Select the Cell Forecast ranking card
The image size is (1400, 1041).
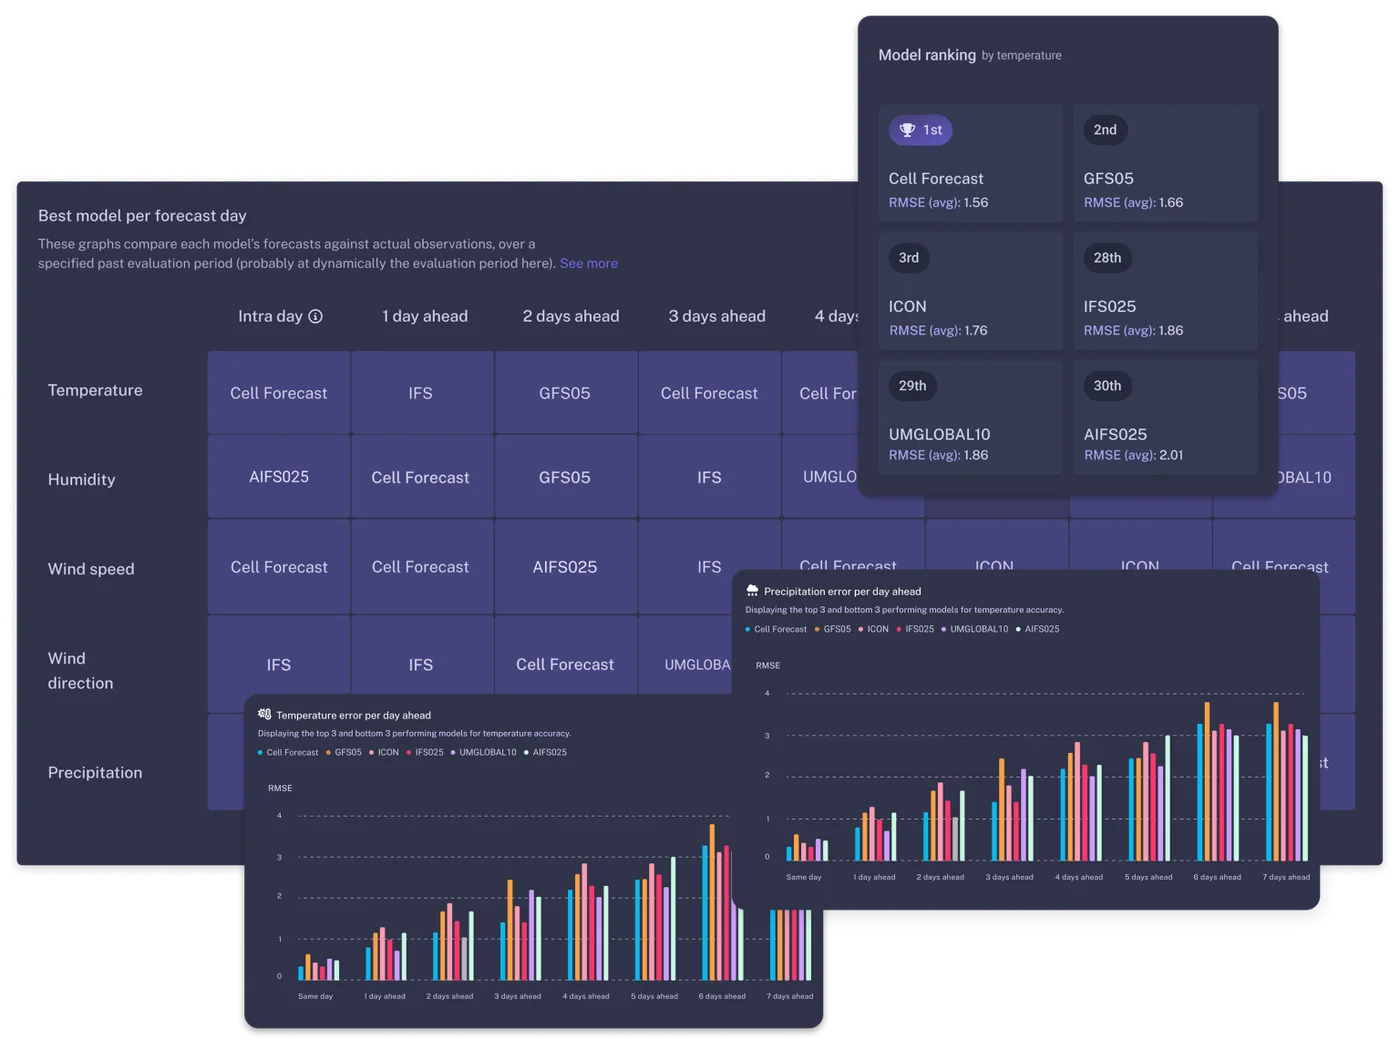click(x=970, y=163)
